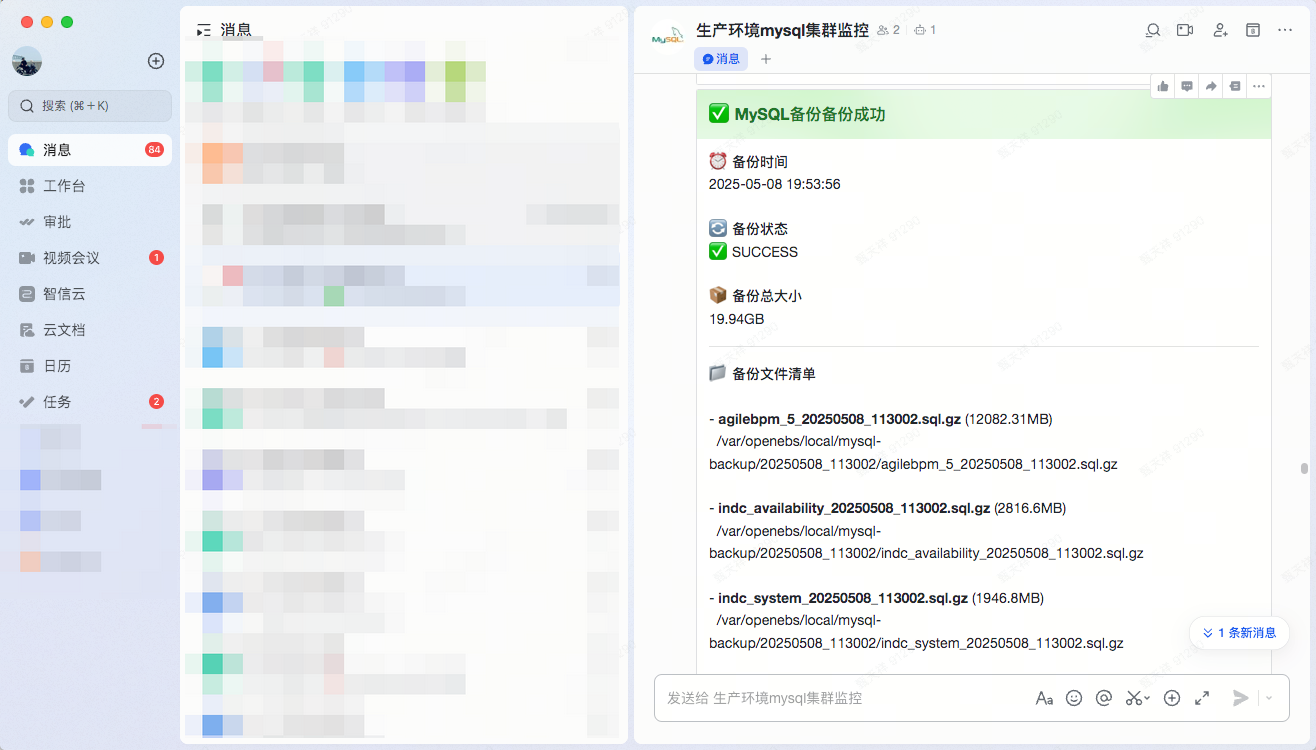Open the more options (...) in chat header
The width and height of the screenshot is (1316, 750).
(1285, 30)
